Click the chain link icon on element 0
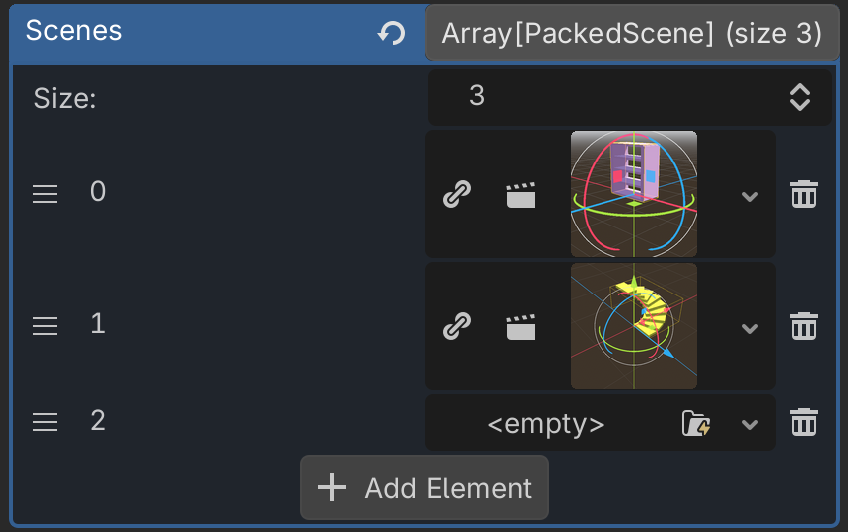848x532 pixels. click(x=457, y=194)
